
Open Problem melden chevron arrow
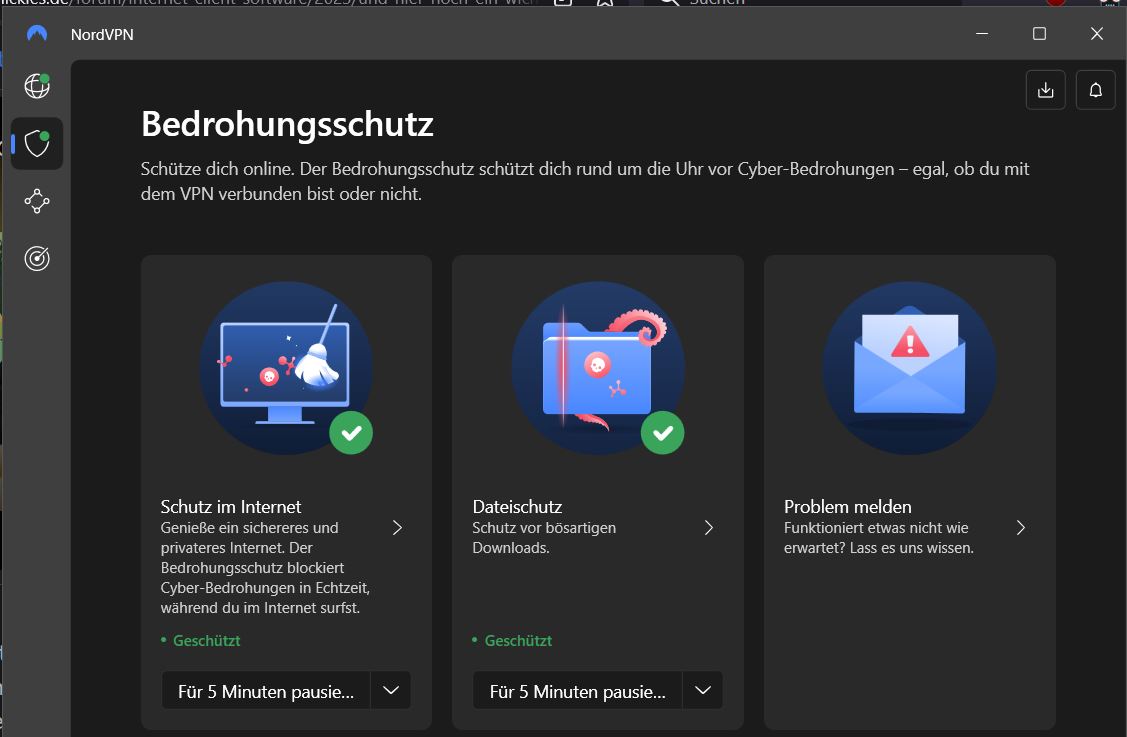1021,528
